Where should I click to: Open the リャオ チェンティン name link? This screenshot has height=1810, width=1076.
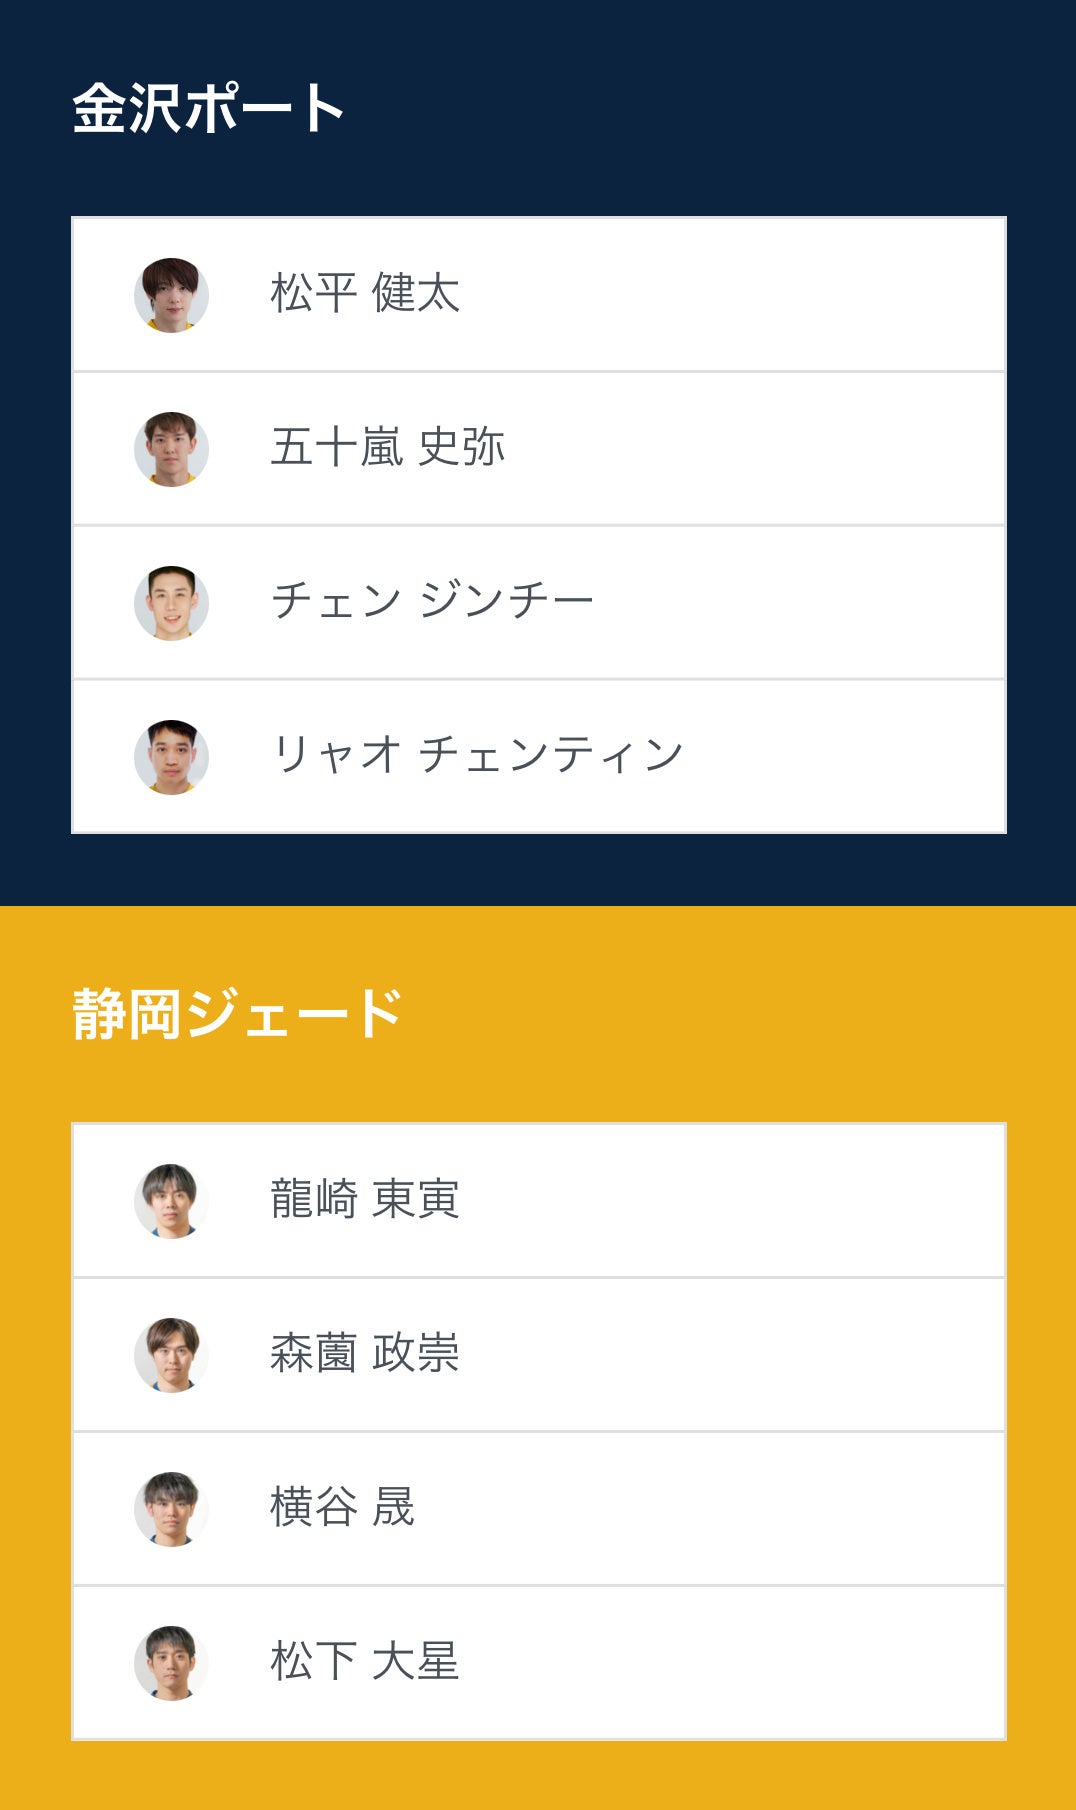(x=477, y=756)
